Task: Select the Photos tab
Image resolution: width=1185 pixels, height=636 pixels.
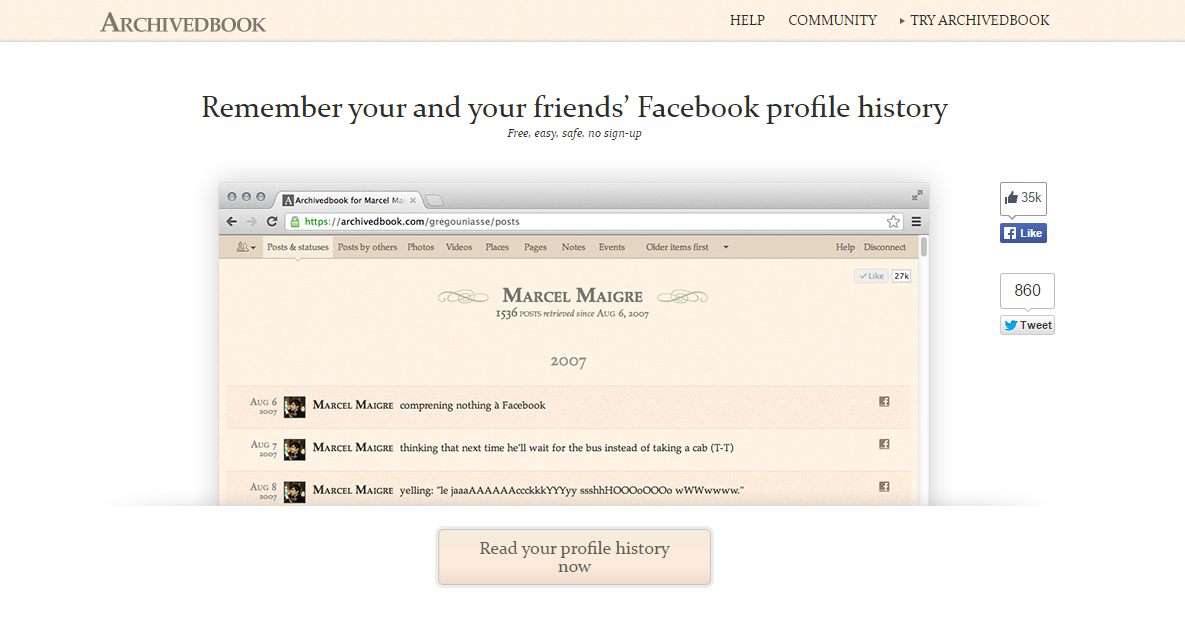Action: pos(420,247)
